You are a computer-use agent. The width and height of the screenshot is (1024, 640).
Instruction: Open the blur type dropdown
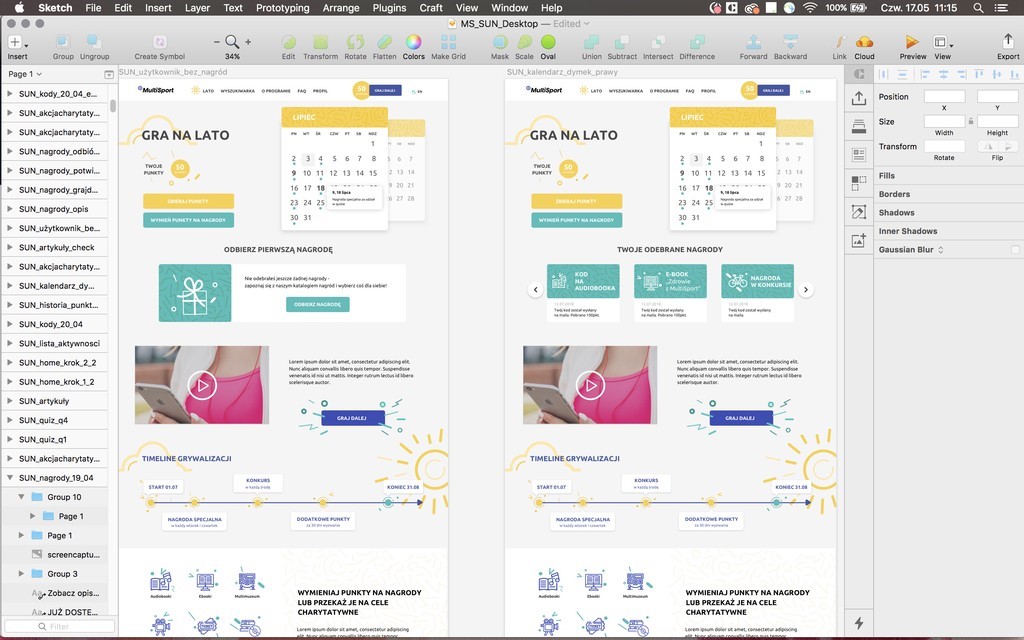click(940, 249)
